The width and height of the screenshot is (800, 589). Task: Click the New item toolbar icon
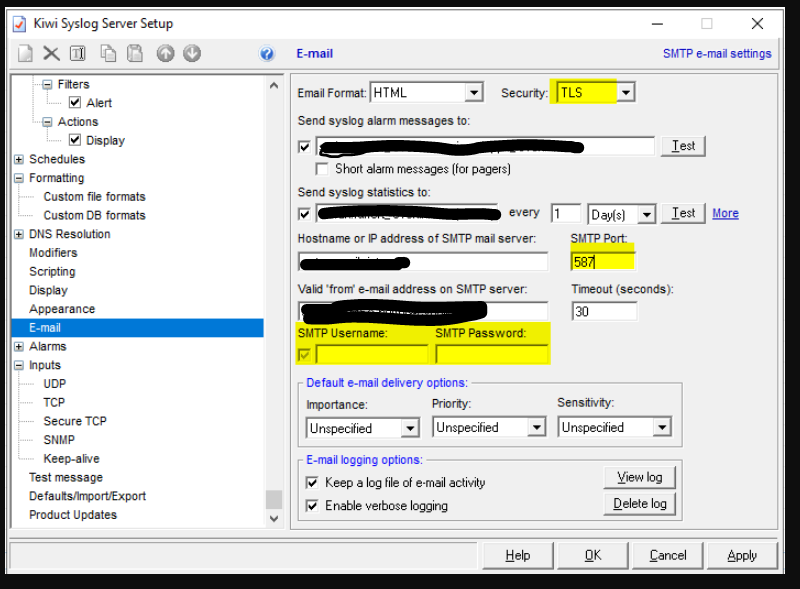[25, 54]
